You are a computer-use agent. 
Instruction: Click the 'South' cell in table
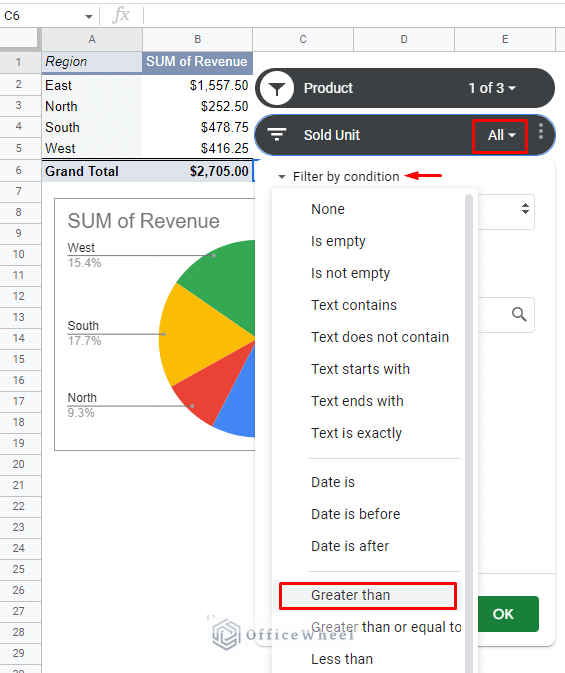pyautogui.click(x=92, y=127)
